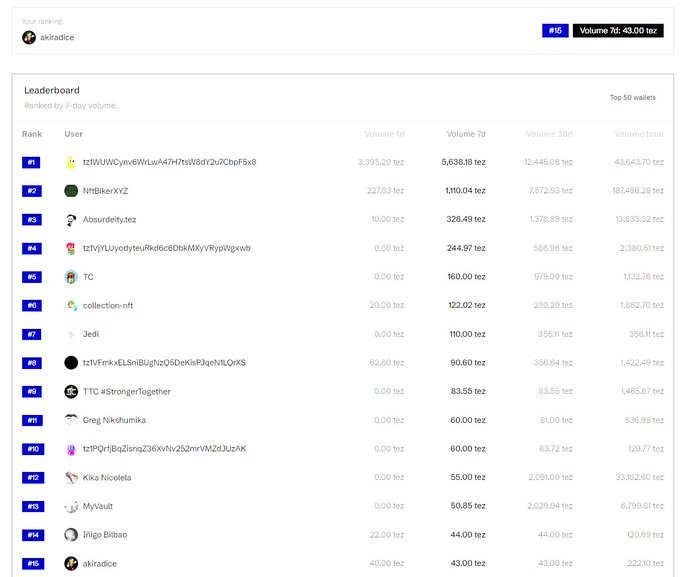Click the #3 rank badge
Viewport: 680px width, 577px height.
pos(32,220)
